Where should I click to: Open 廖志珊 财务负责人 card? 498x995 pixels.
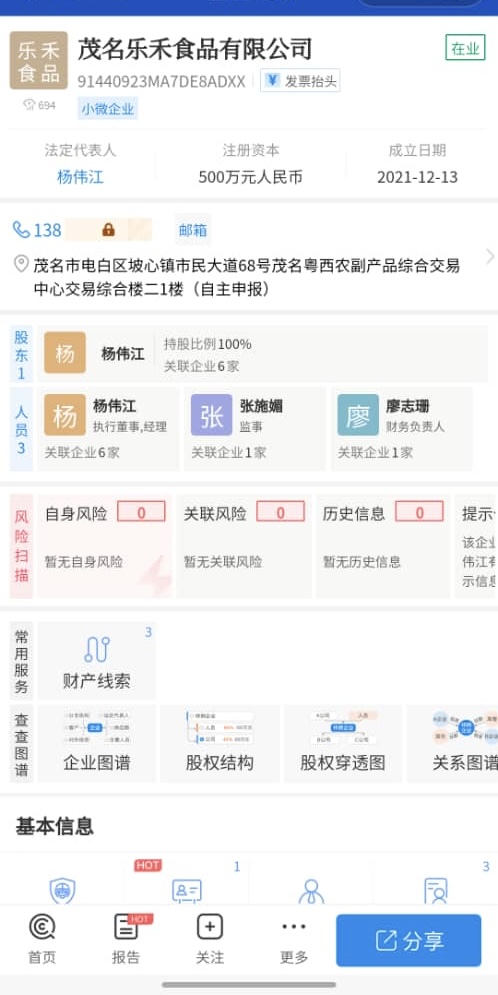point(401,429)
